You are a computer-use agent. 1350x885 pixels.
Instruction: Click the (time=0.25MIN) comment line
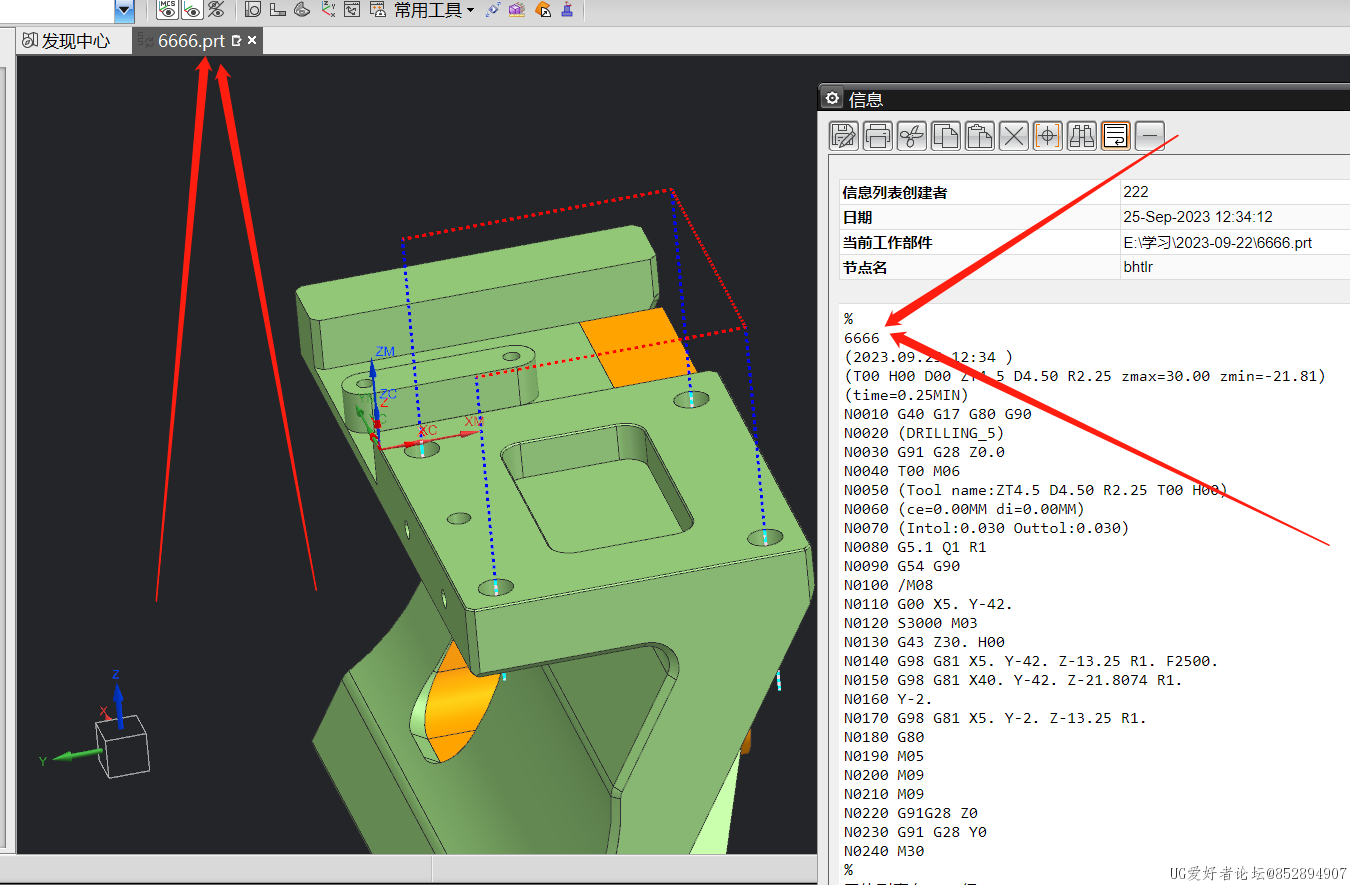click(906, 395)
